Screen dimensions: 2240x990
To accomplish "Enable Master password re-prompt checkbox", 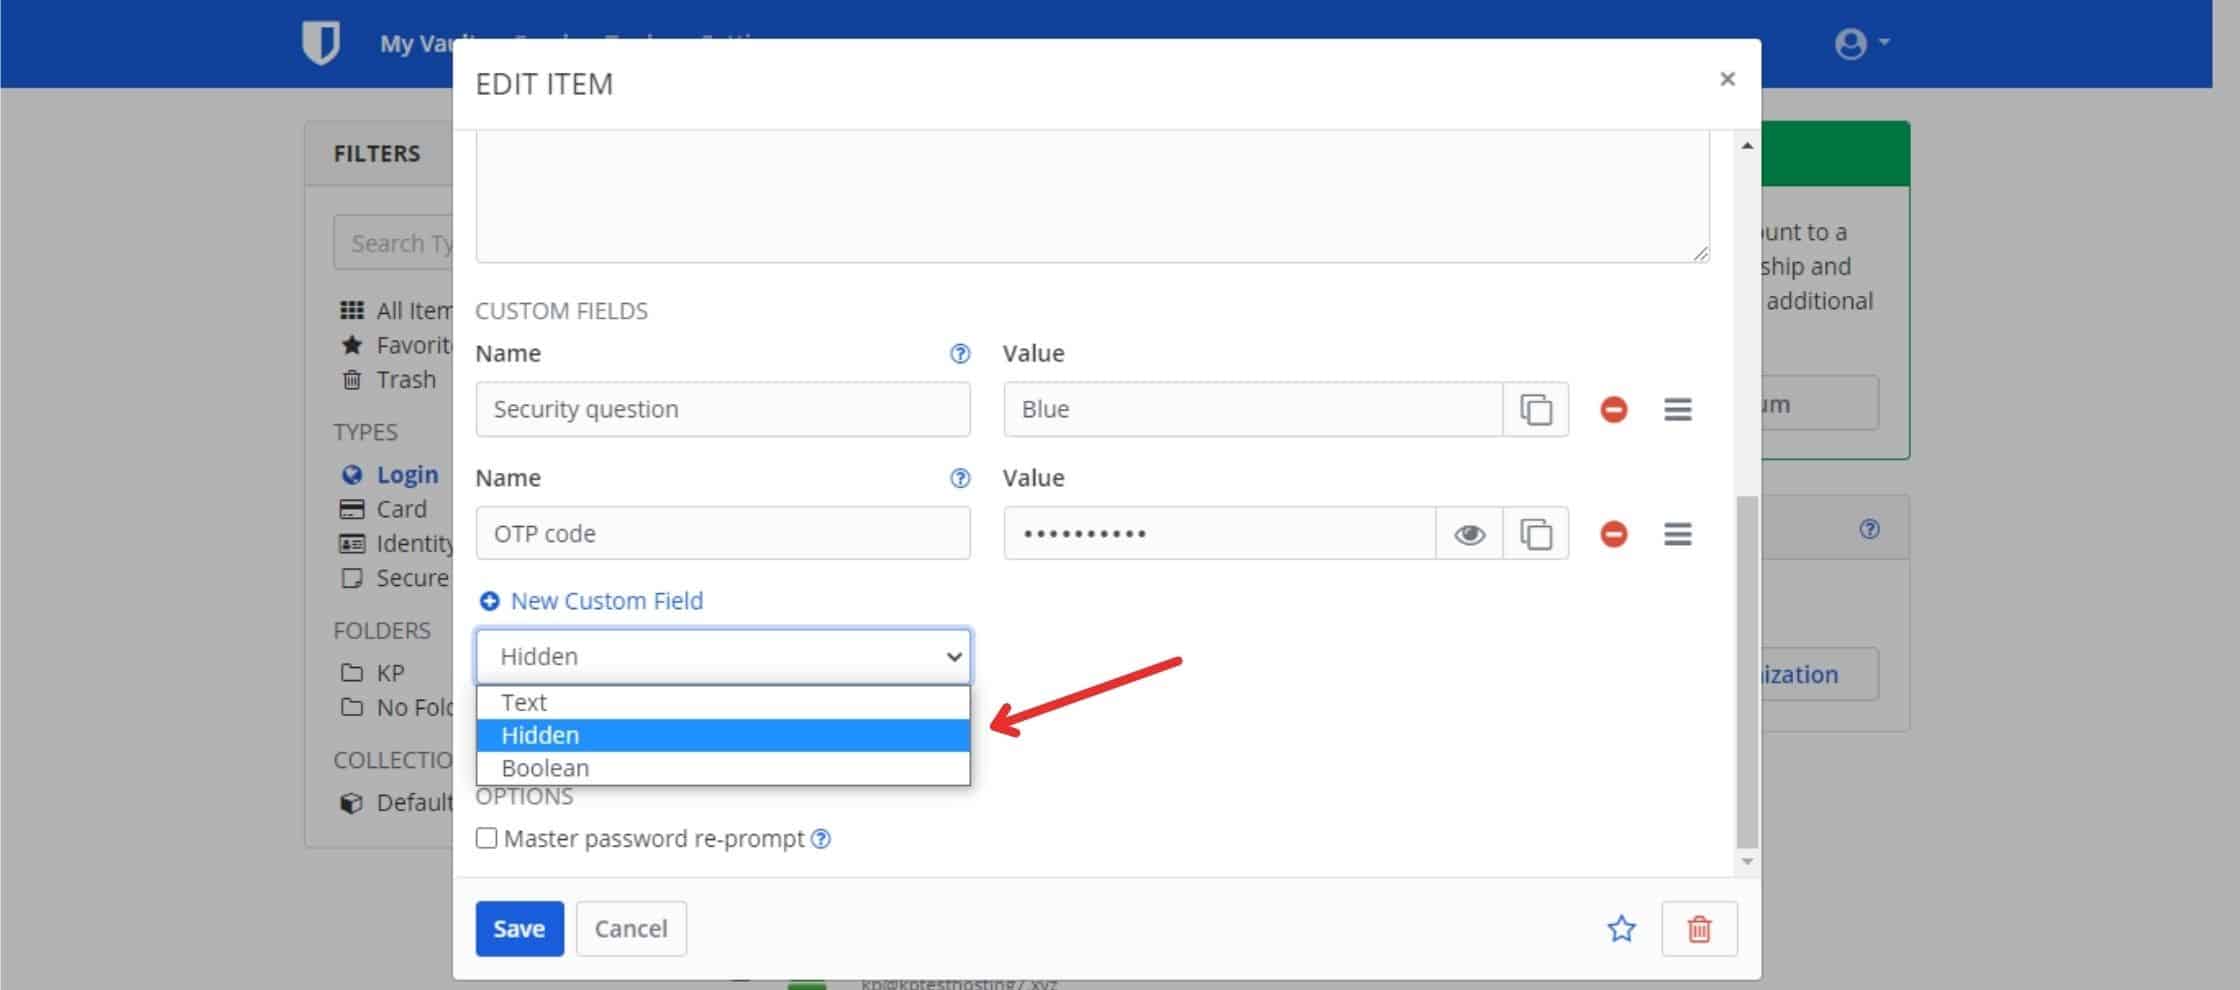I will click(x=487, y=838).
